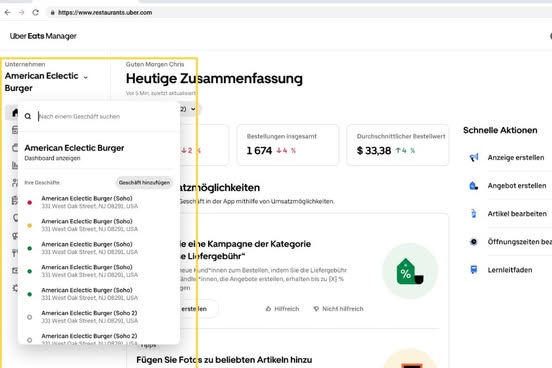The image size is (552, 368).
Task: Reload the page with the browser refresh icon
Action: [x=36, y=12]
